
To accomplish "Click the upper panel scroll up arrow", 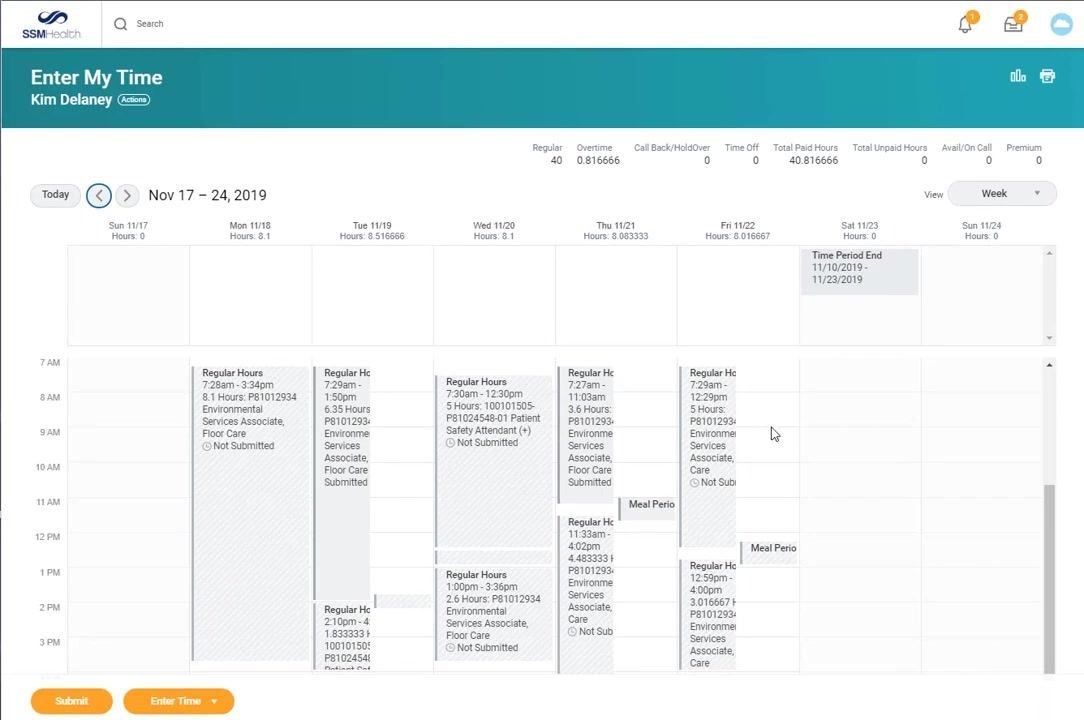I will click(x=1049, y=254).
